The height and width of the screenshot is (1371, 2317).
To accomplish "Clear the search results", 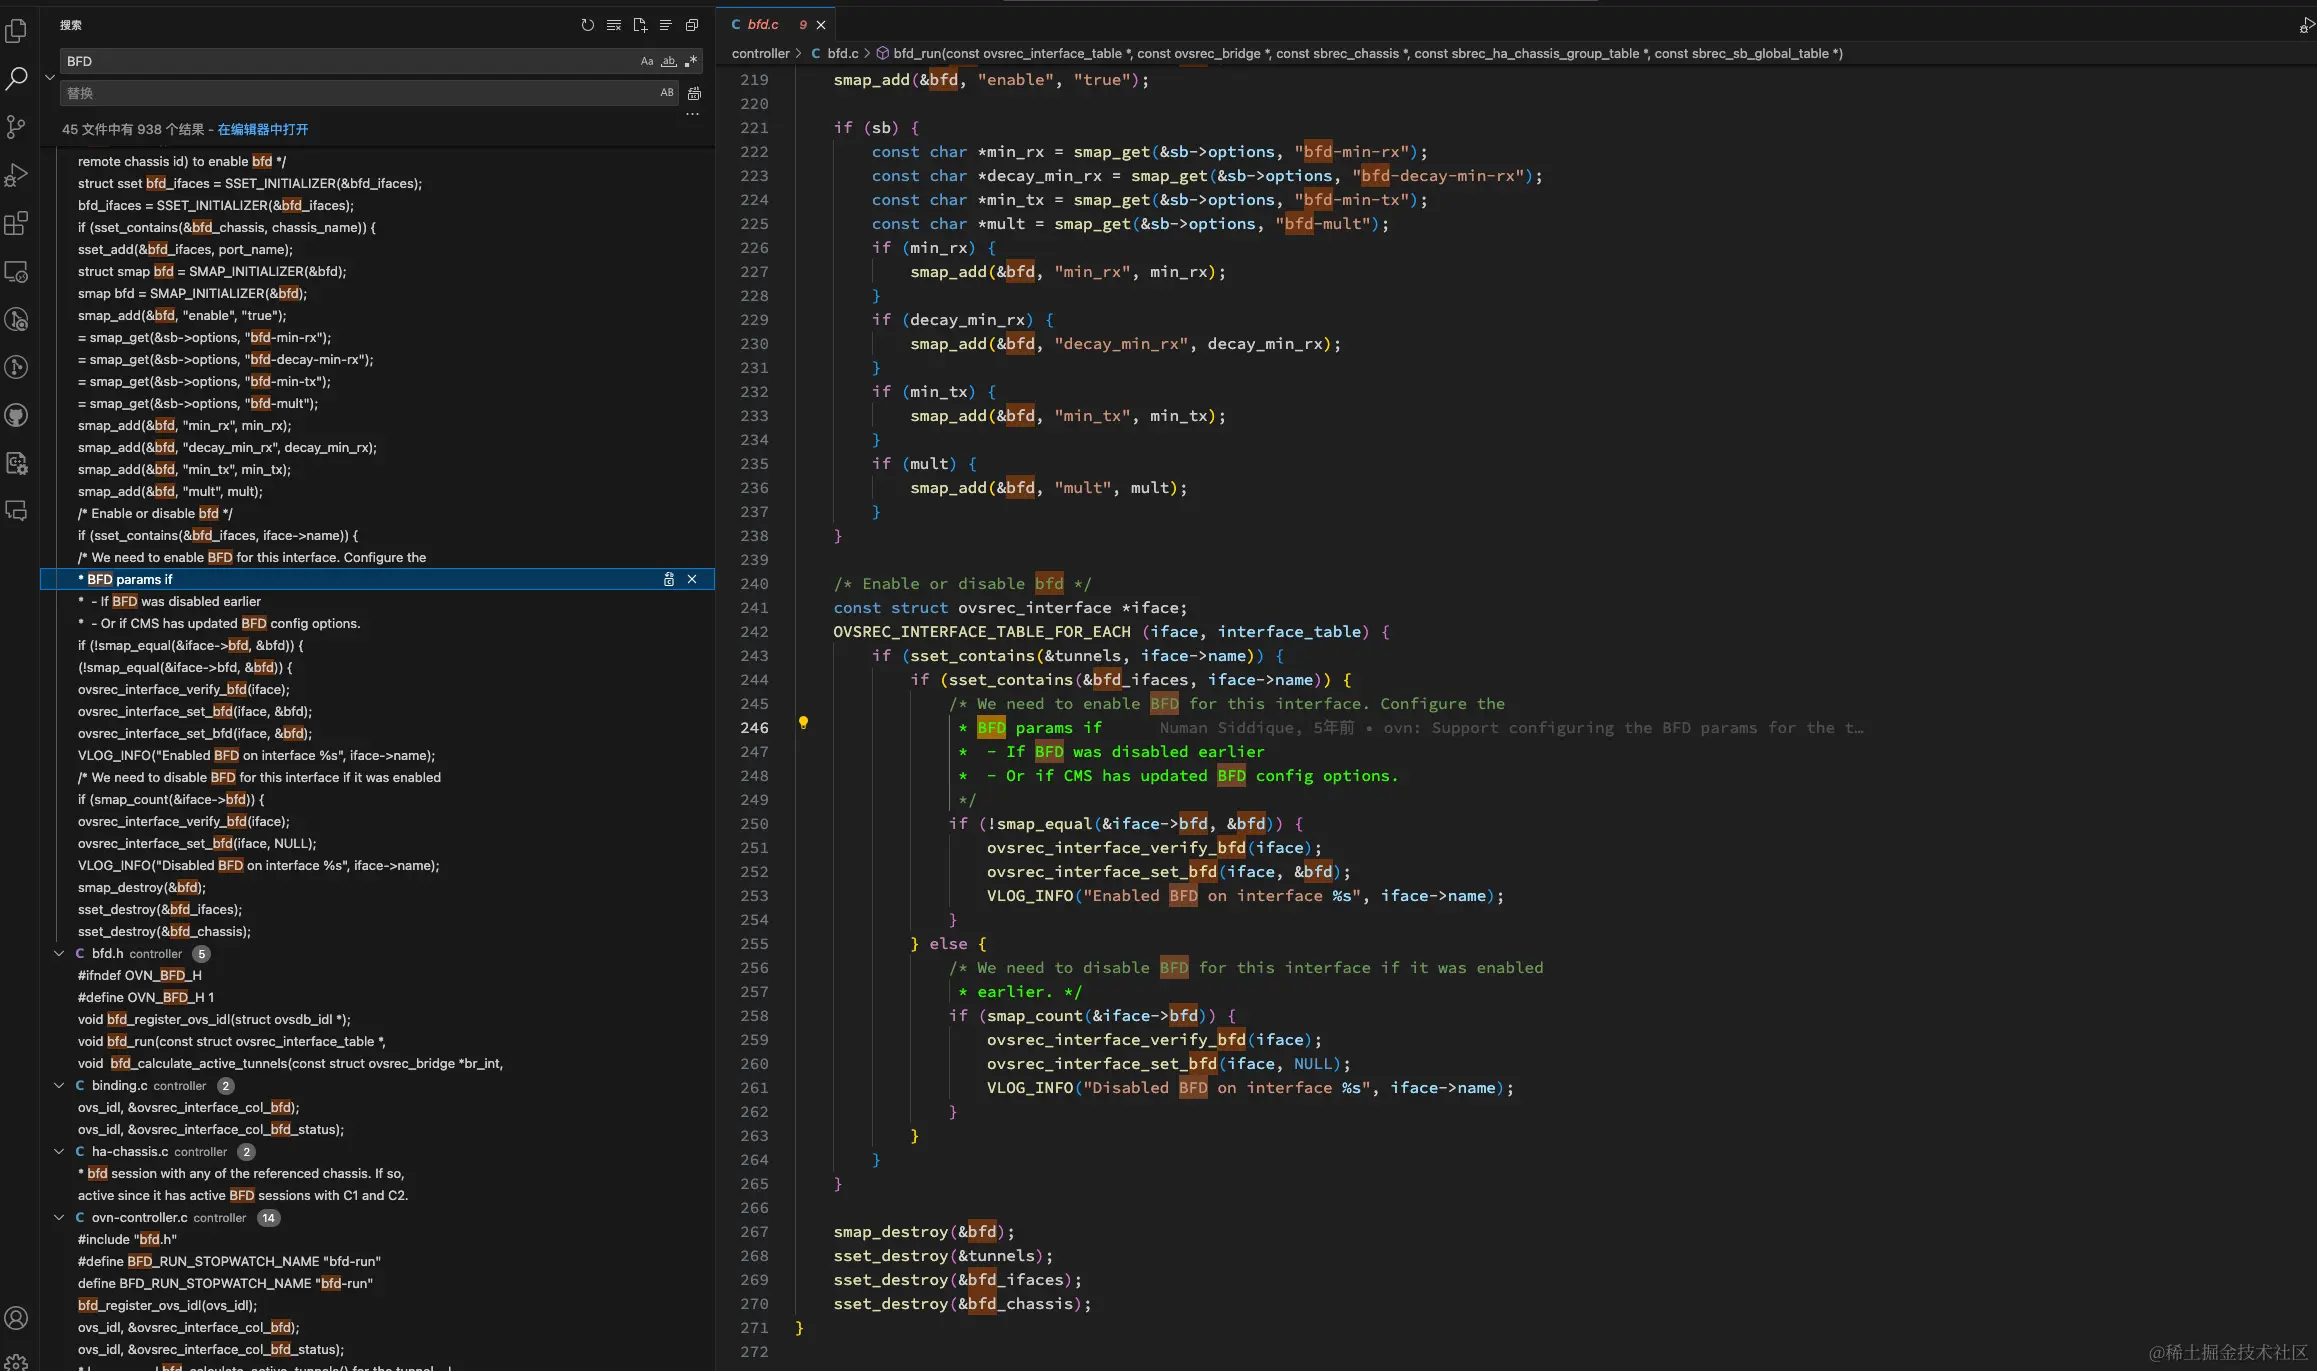I will (x=613, y=25).
